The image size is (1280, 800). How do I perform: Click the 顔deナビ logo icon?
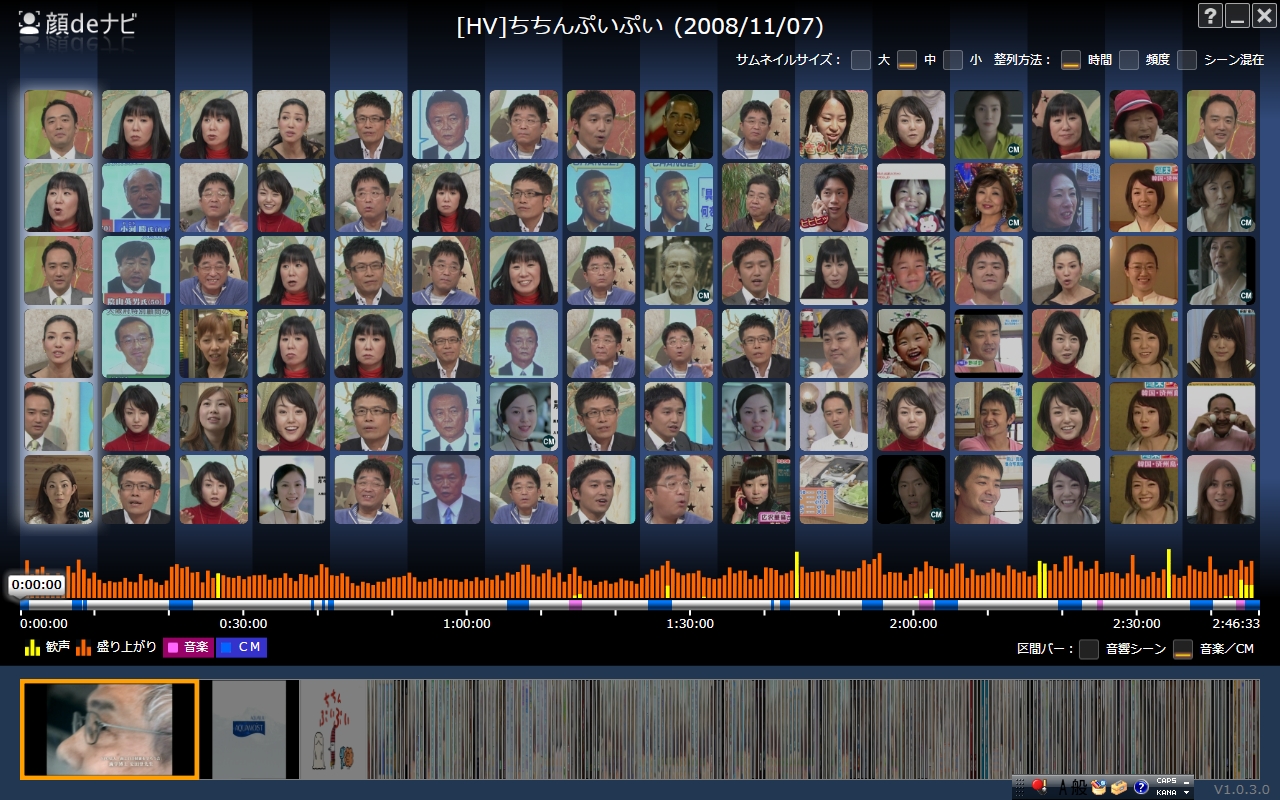pos(30,23)
